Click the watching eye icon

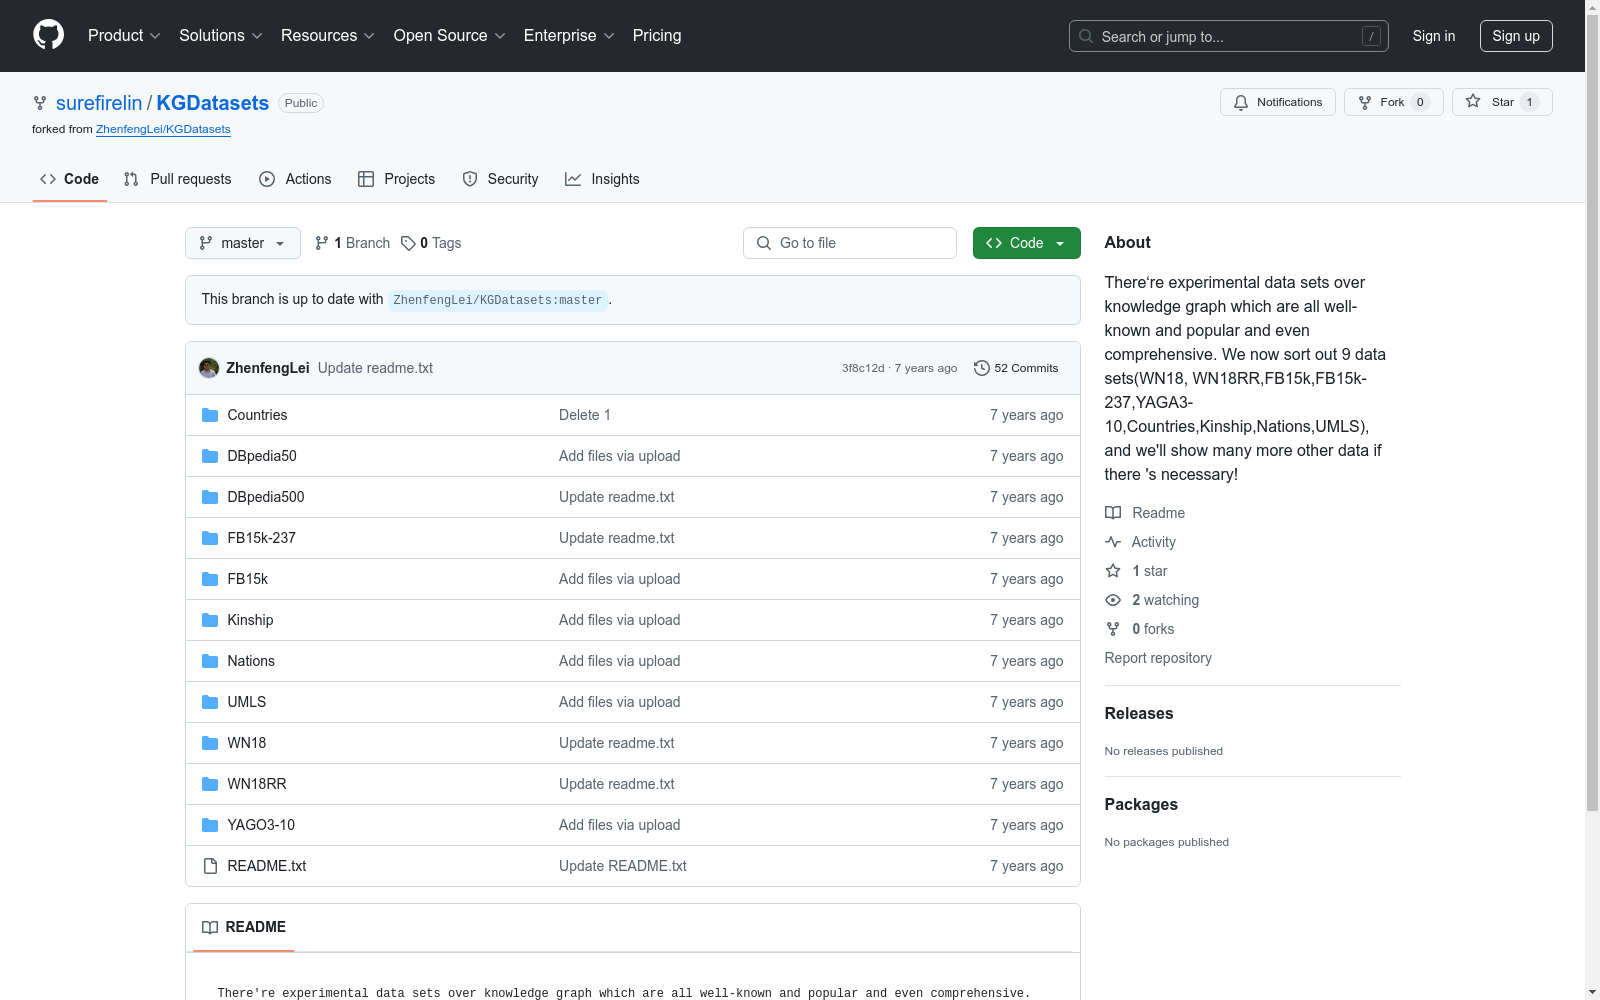tap(1113, 600)
